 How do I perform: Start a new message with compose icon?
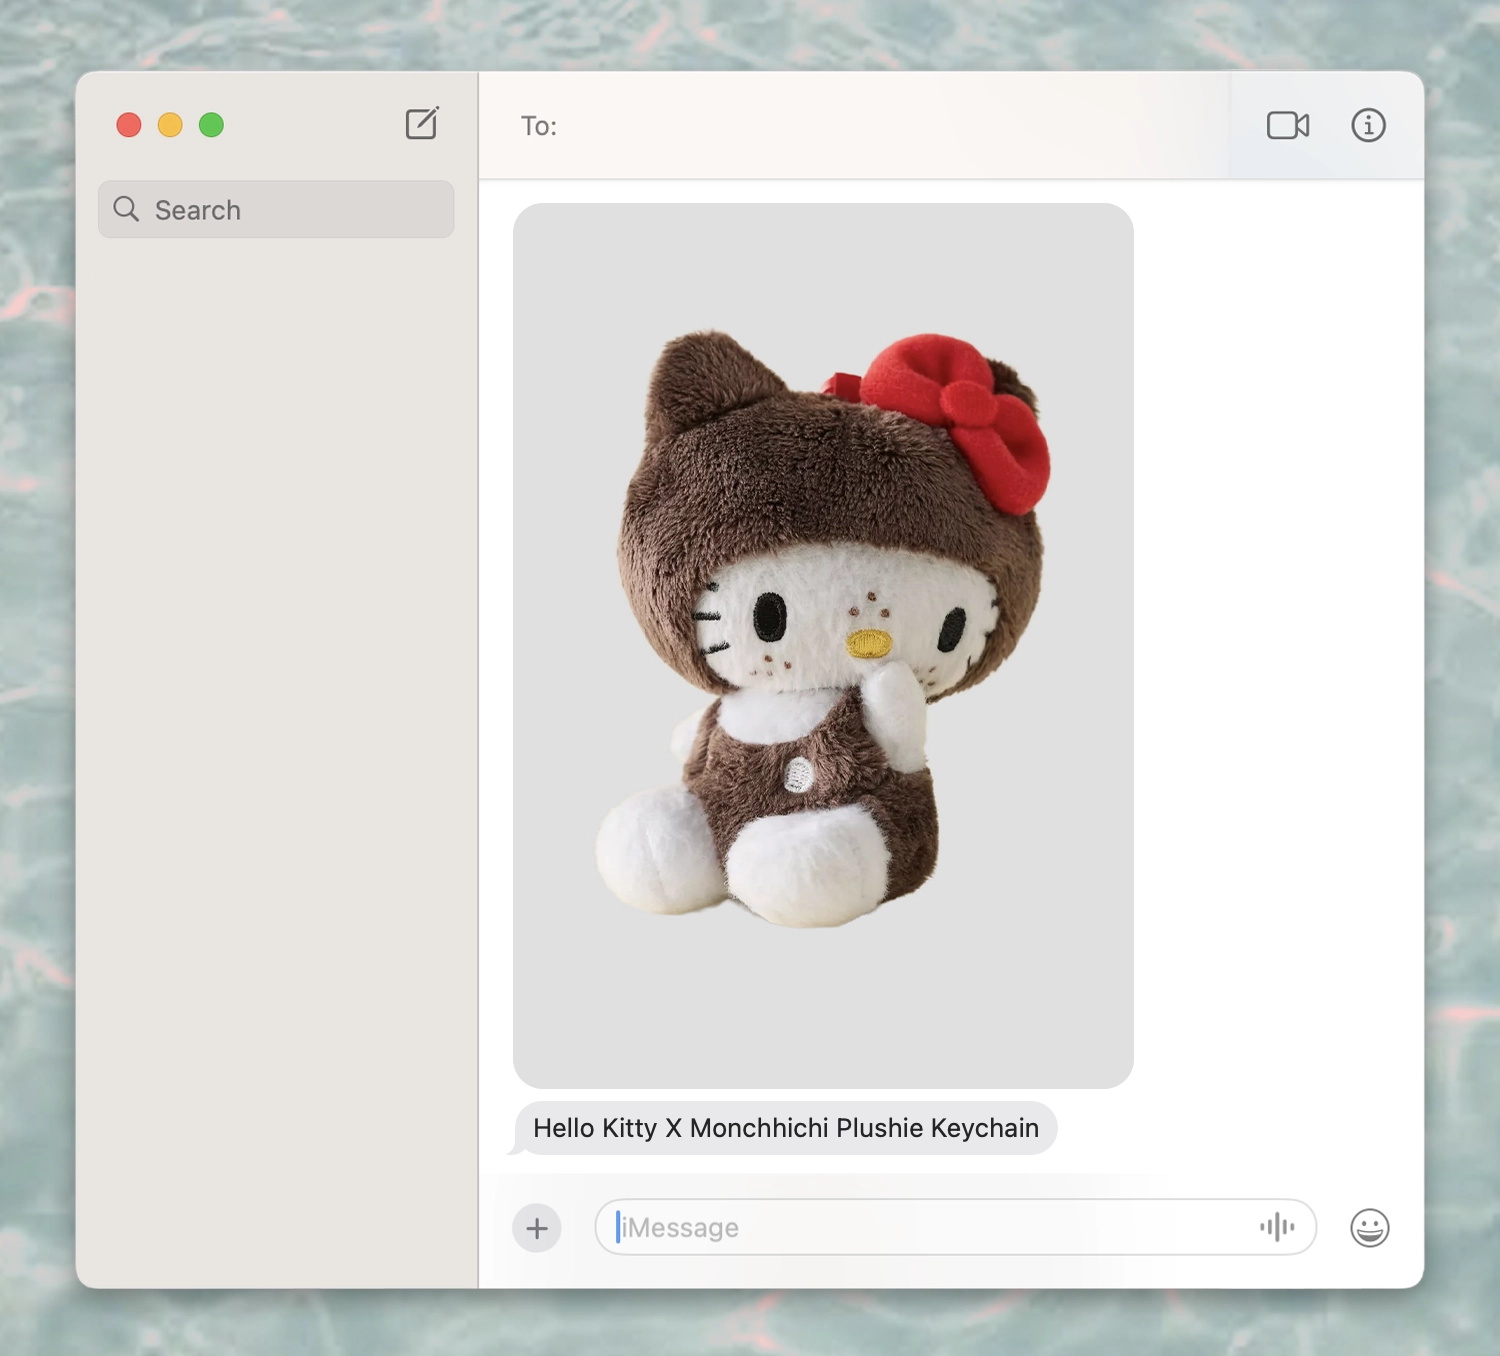click(x=422, y=124)
